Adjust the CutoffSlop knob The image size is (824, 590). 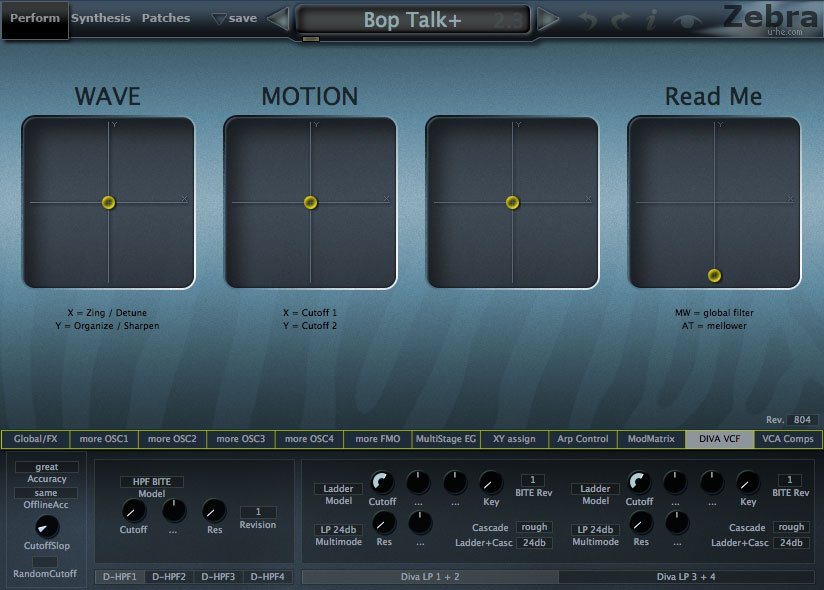click(x=47, y=527)
